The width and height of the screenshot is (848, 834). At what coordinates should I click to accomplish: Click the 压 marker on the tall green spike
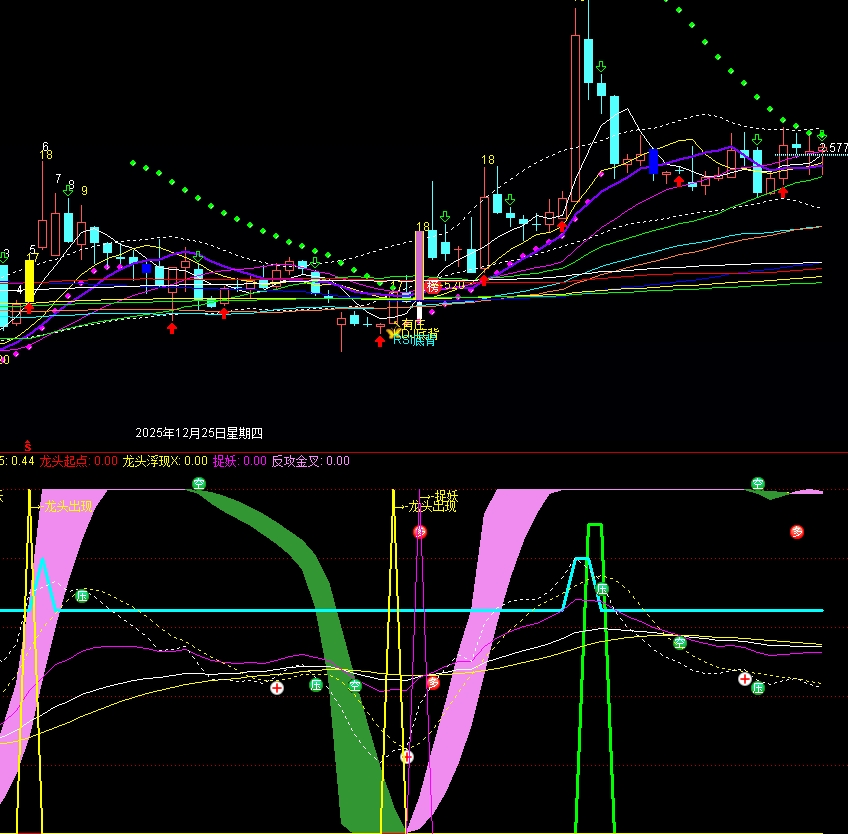pos(602,588)
